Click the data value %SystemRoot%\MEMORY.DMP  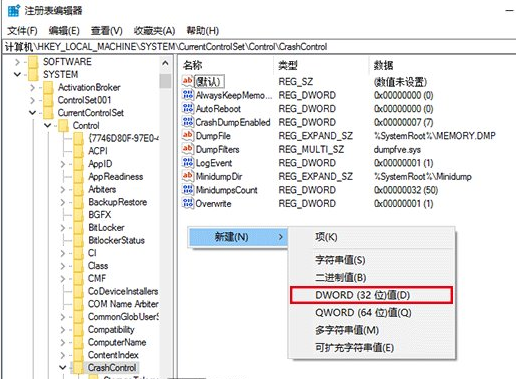435,136
